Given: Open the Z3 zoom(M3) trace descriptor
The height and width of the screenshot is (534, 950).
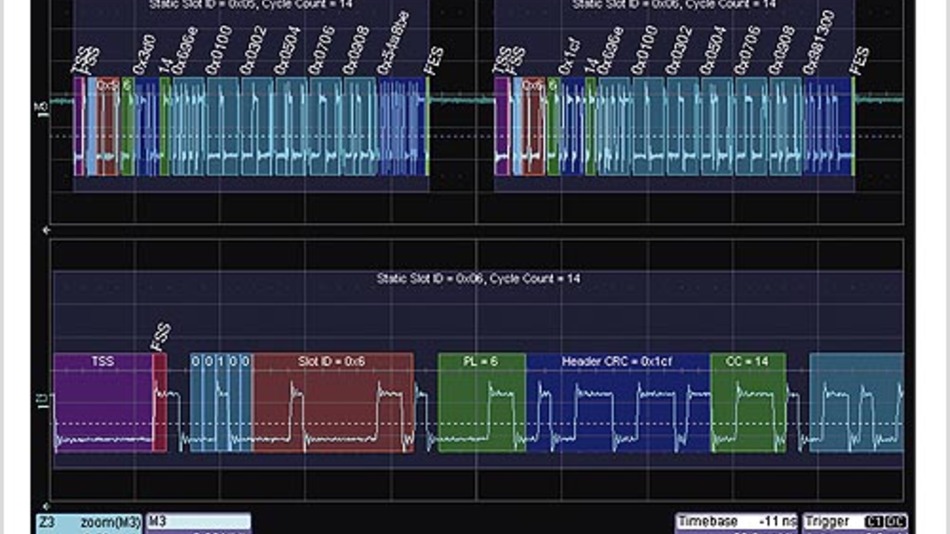Looking at the screenshot, I should (x=88, y=522).
